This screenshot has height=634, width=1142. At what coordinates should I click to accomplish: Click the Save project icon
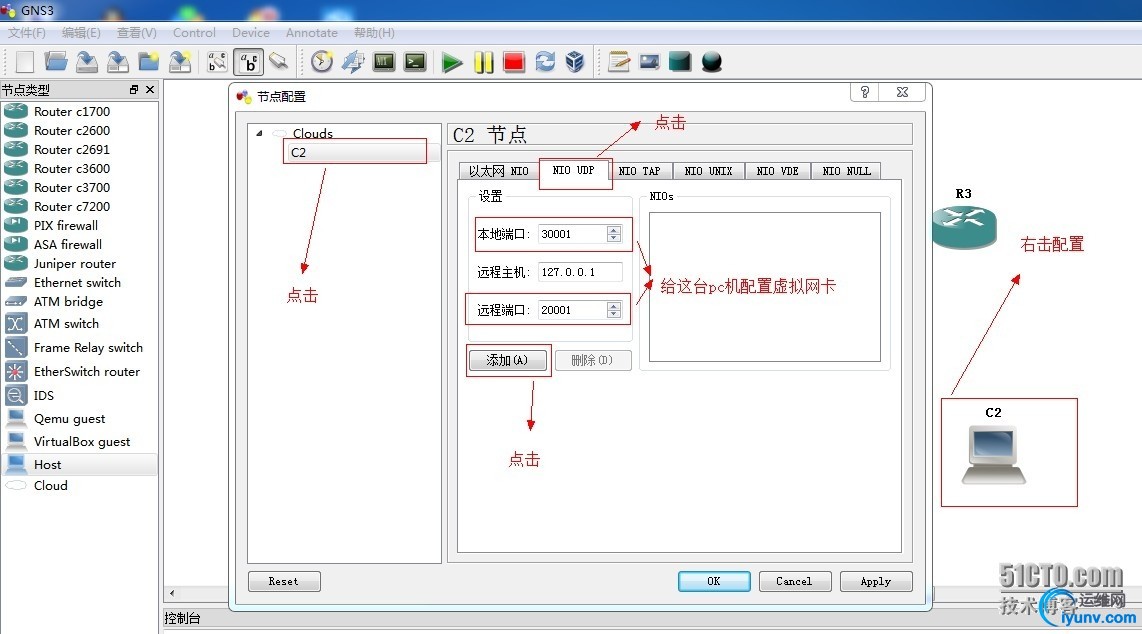coord(87,62)
